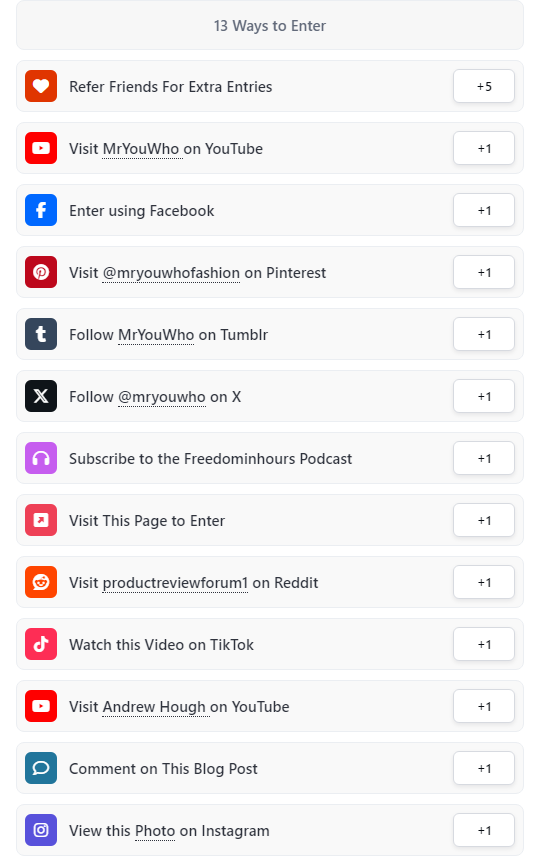Click the X logo icon
540x866 pixels.
(41, 396)
